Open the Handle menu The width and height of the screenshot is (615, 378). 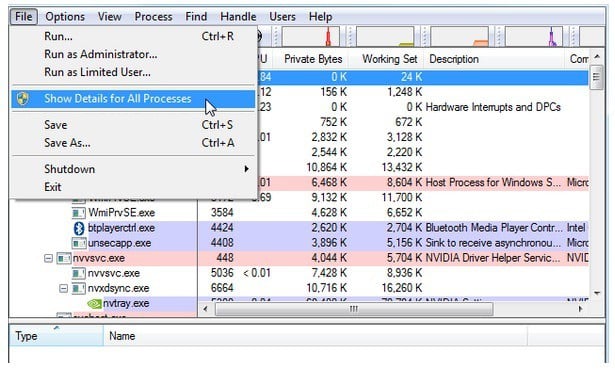tap(238, 16)
